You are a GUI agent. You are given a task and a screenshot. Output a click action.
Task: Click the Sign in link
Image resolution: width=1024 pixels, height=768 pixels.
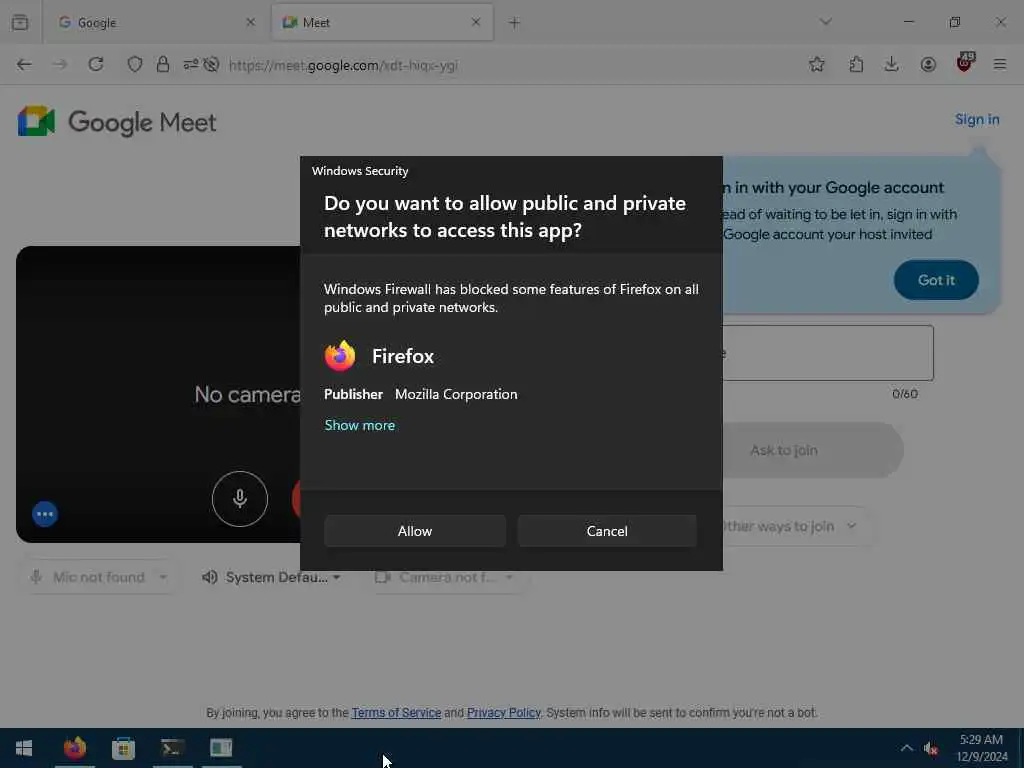pos(977,120)
